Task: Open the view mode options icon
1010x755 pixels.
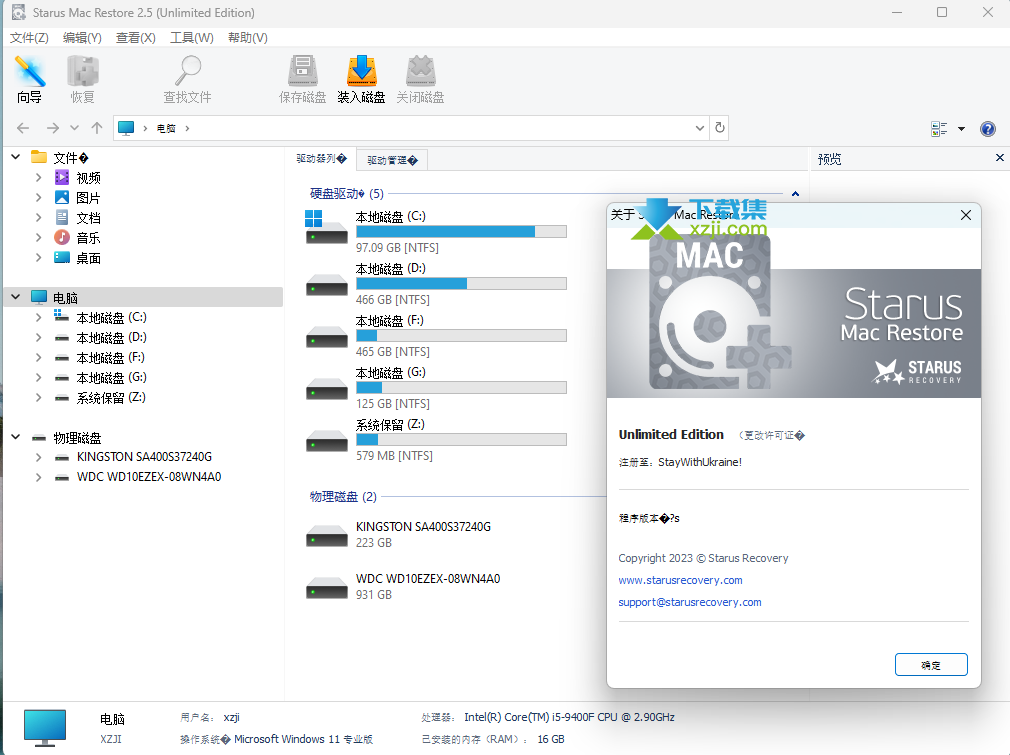Action: [x=939, y=129]
